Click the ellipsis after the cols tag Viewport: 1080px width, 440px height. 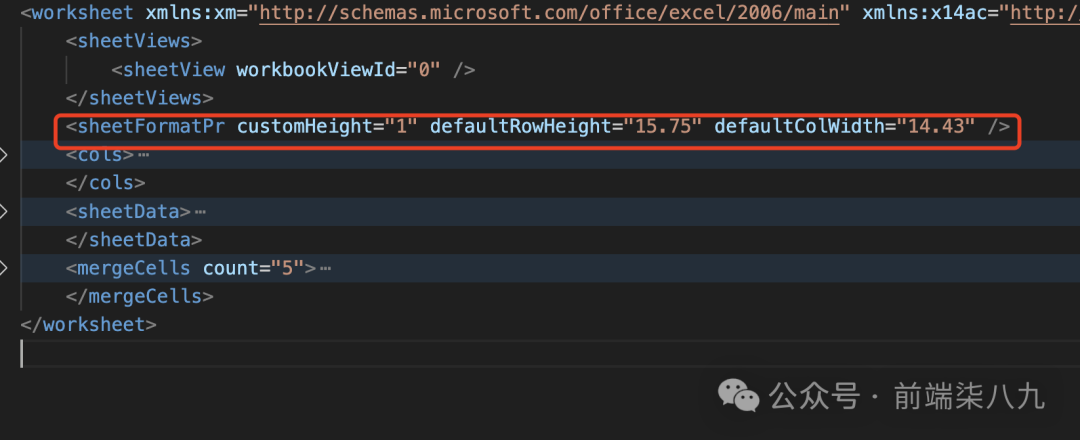143,156
